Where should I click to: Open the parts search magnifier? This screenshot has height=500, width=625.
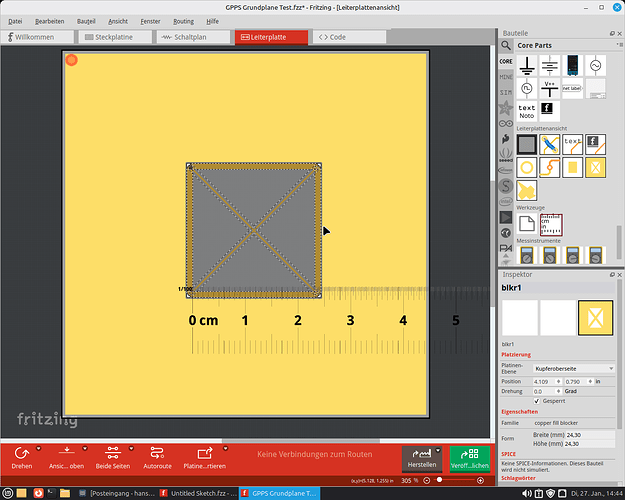(x=506, y=46)
